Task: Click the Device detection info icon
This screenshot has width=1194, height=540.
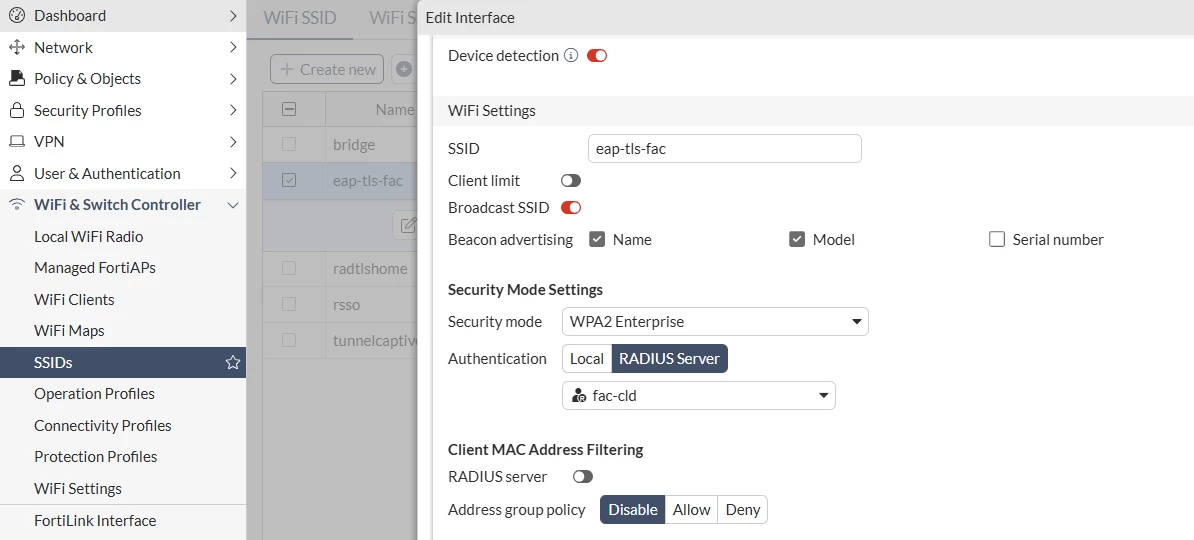Action: 571,56
